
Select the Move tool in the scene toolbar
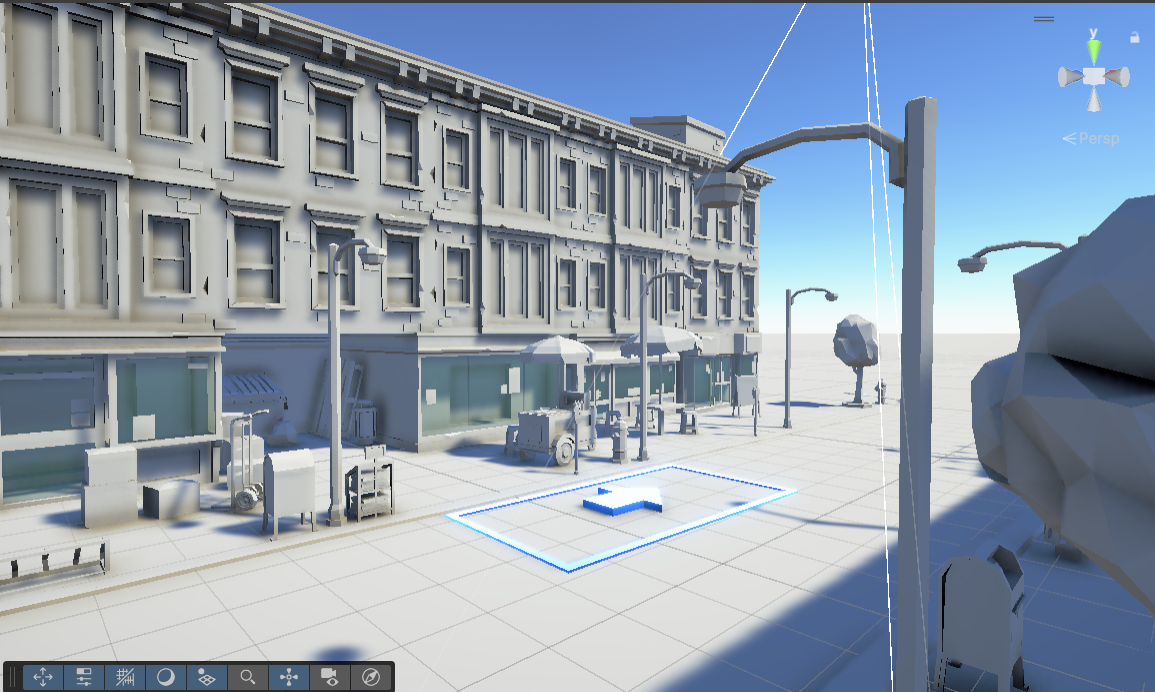[x=43, y=677]
